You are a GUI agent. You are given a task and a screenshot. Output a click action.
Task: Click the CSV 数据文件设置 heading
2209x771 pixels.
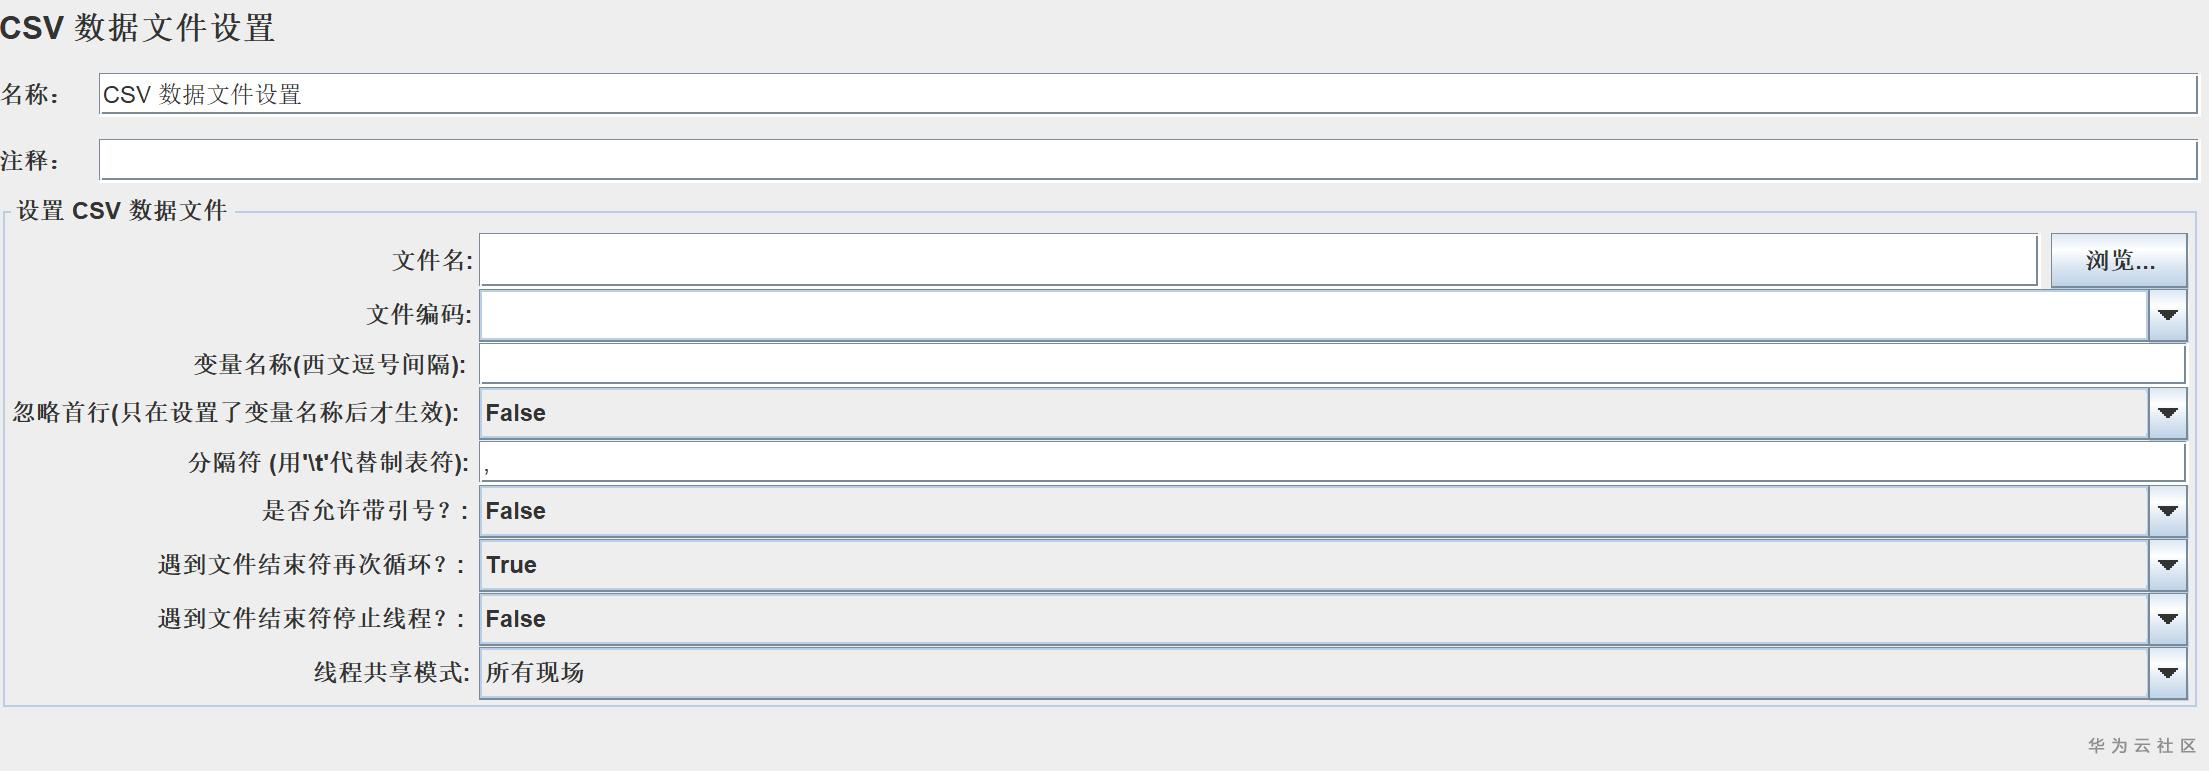[138, 28]
